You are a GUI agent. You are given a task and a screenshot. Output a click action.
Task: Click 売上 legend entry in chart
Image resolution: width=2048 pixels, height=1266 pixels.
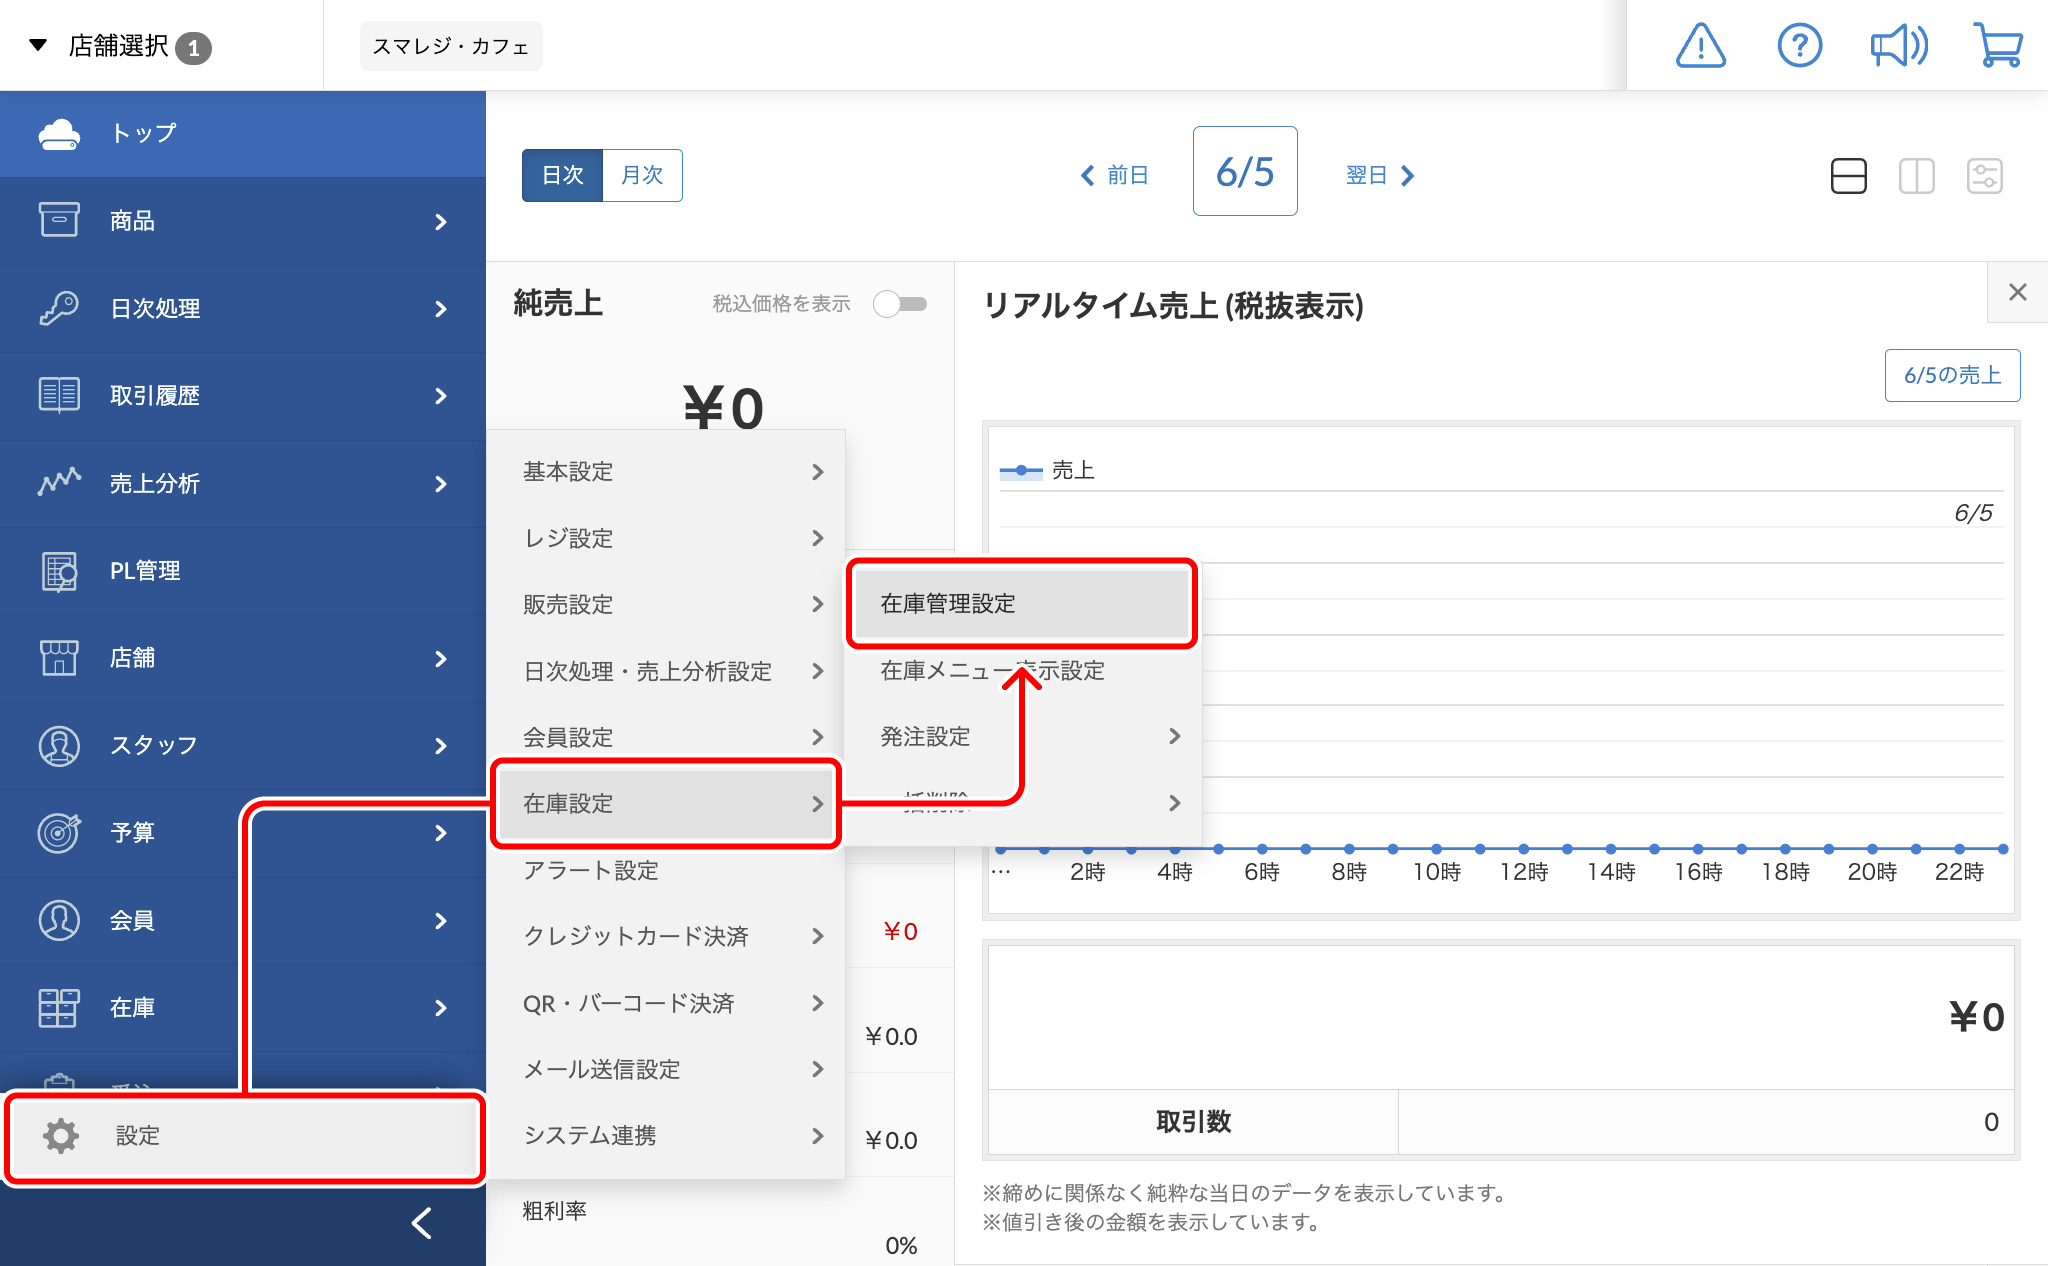tap(1047, 470)
